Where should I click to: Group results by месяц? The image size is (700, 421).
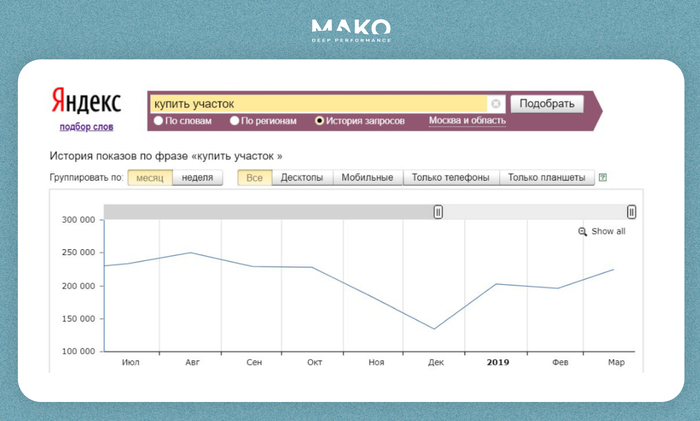(150, 178)
